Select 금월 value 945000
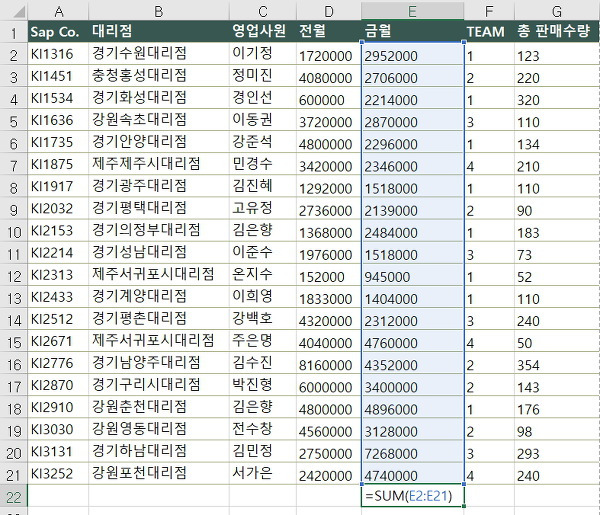 coord(412,275)
